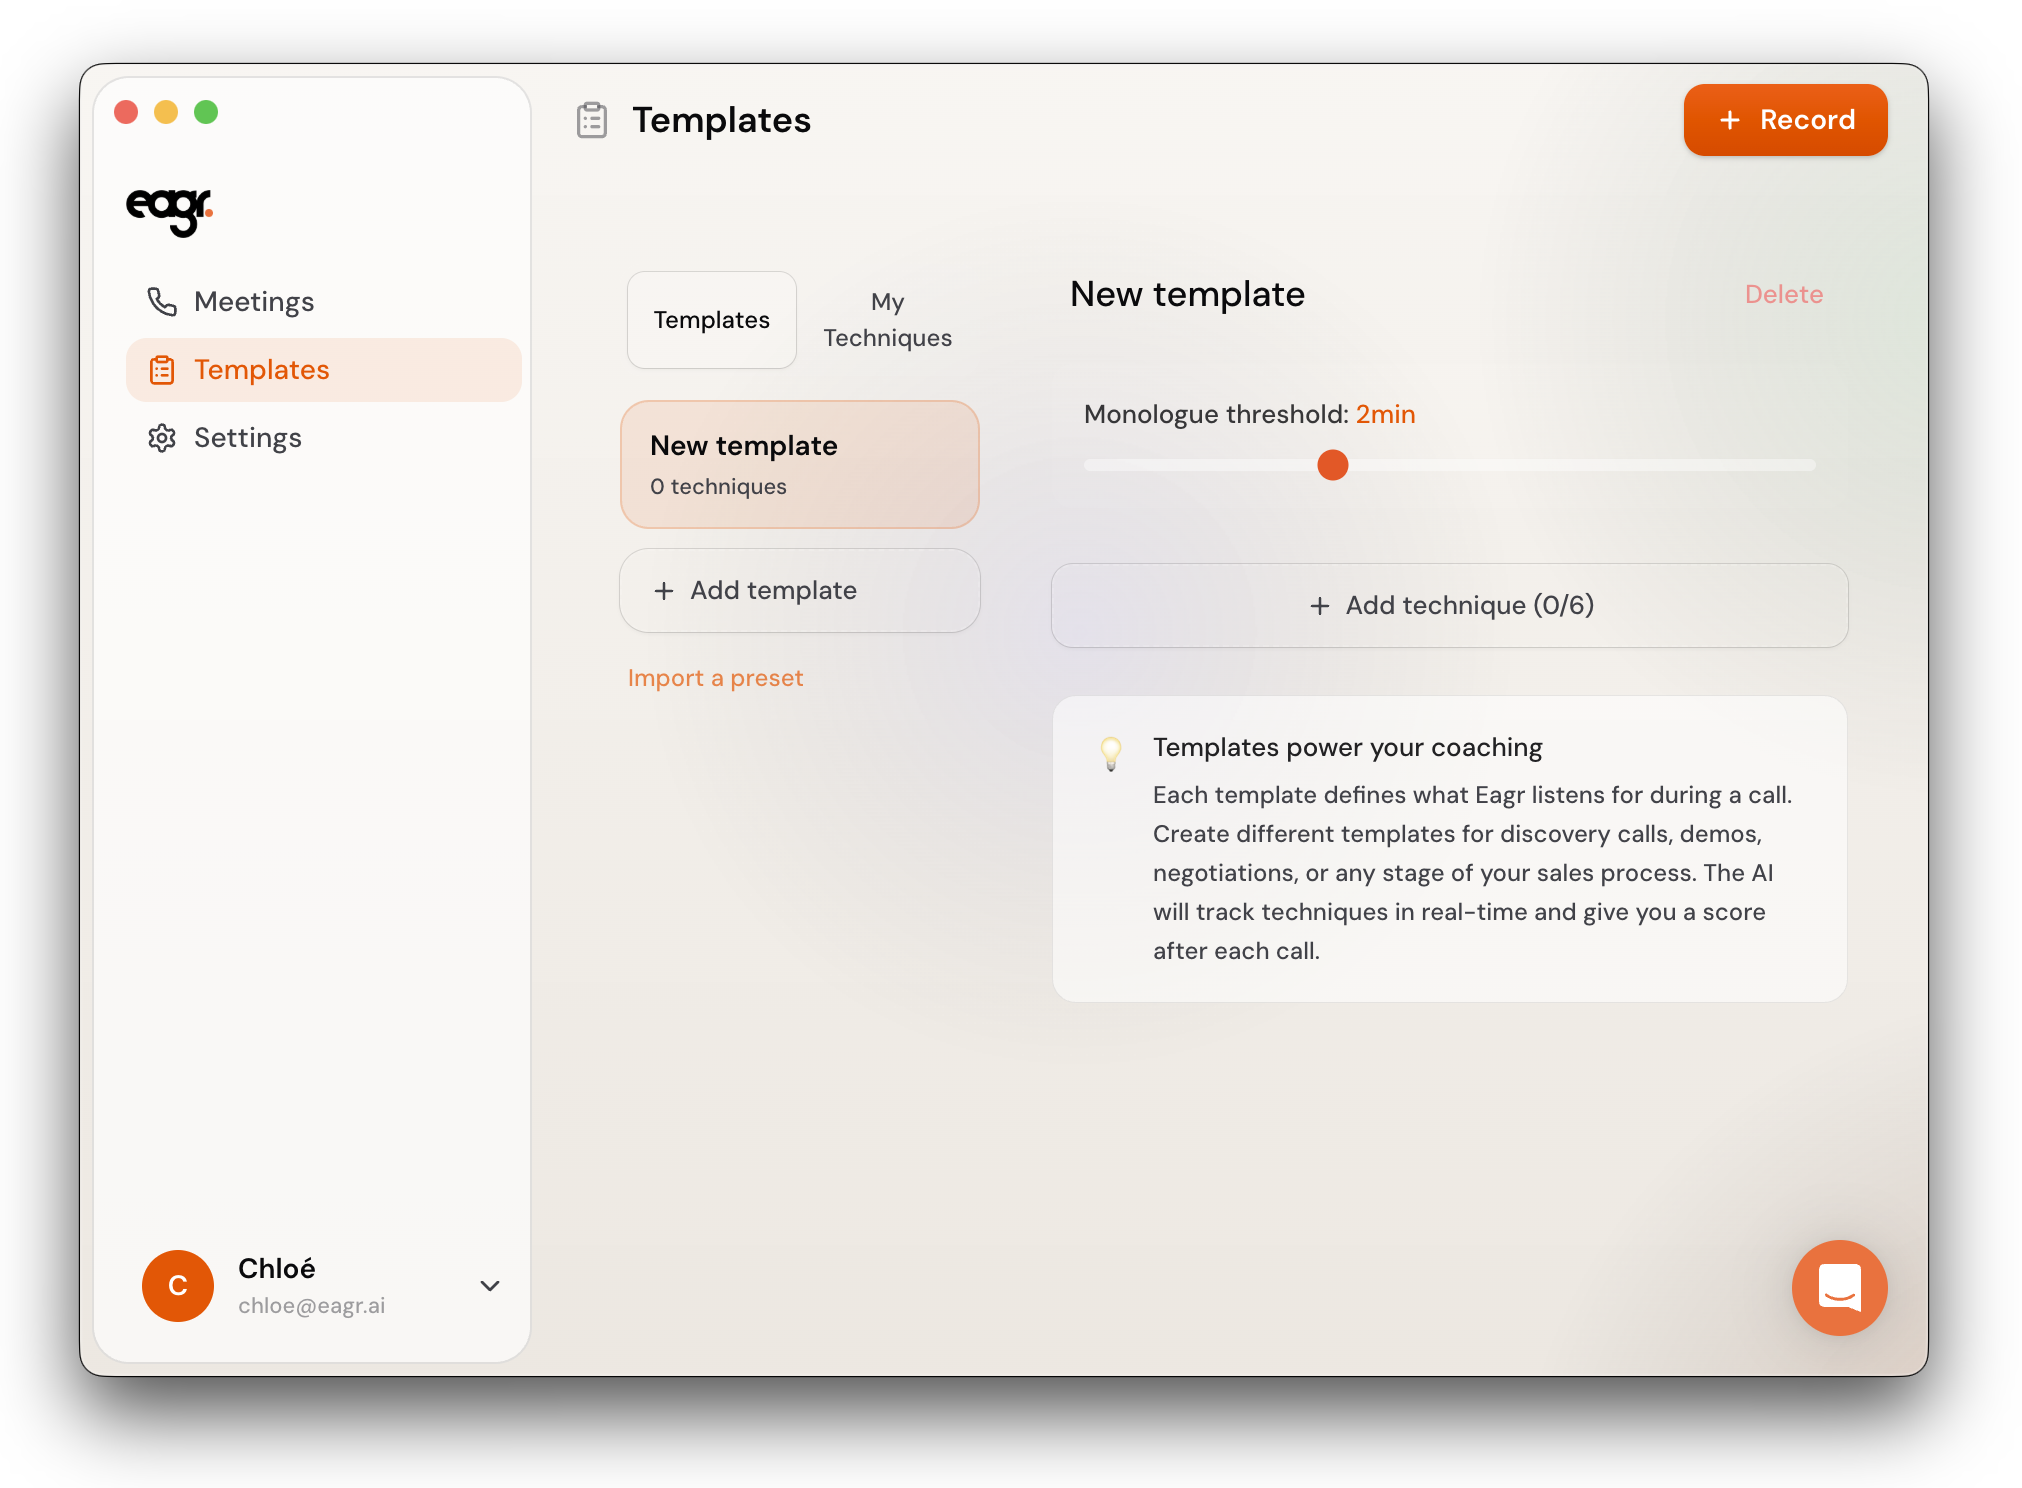Screen dimensions: 2022x1488
Task: Open Meetings in the sidebar
Action: 254,302
